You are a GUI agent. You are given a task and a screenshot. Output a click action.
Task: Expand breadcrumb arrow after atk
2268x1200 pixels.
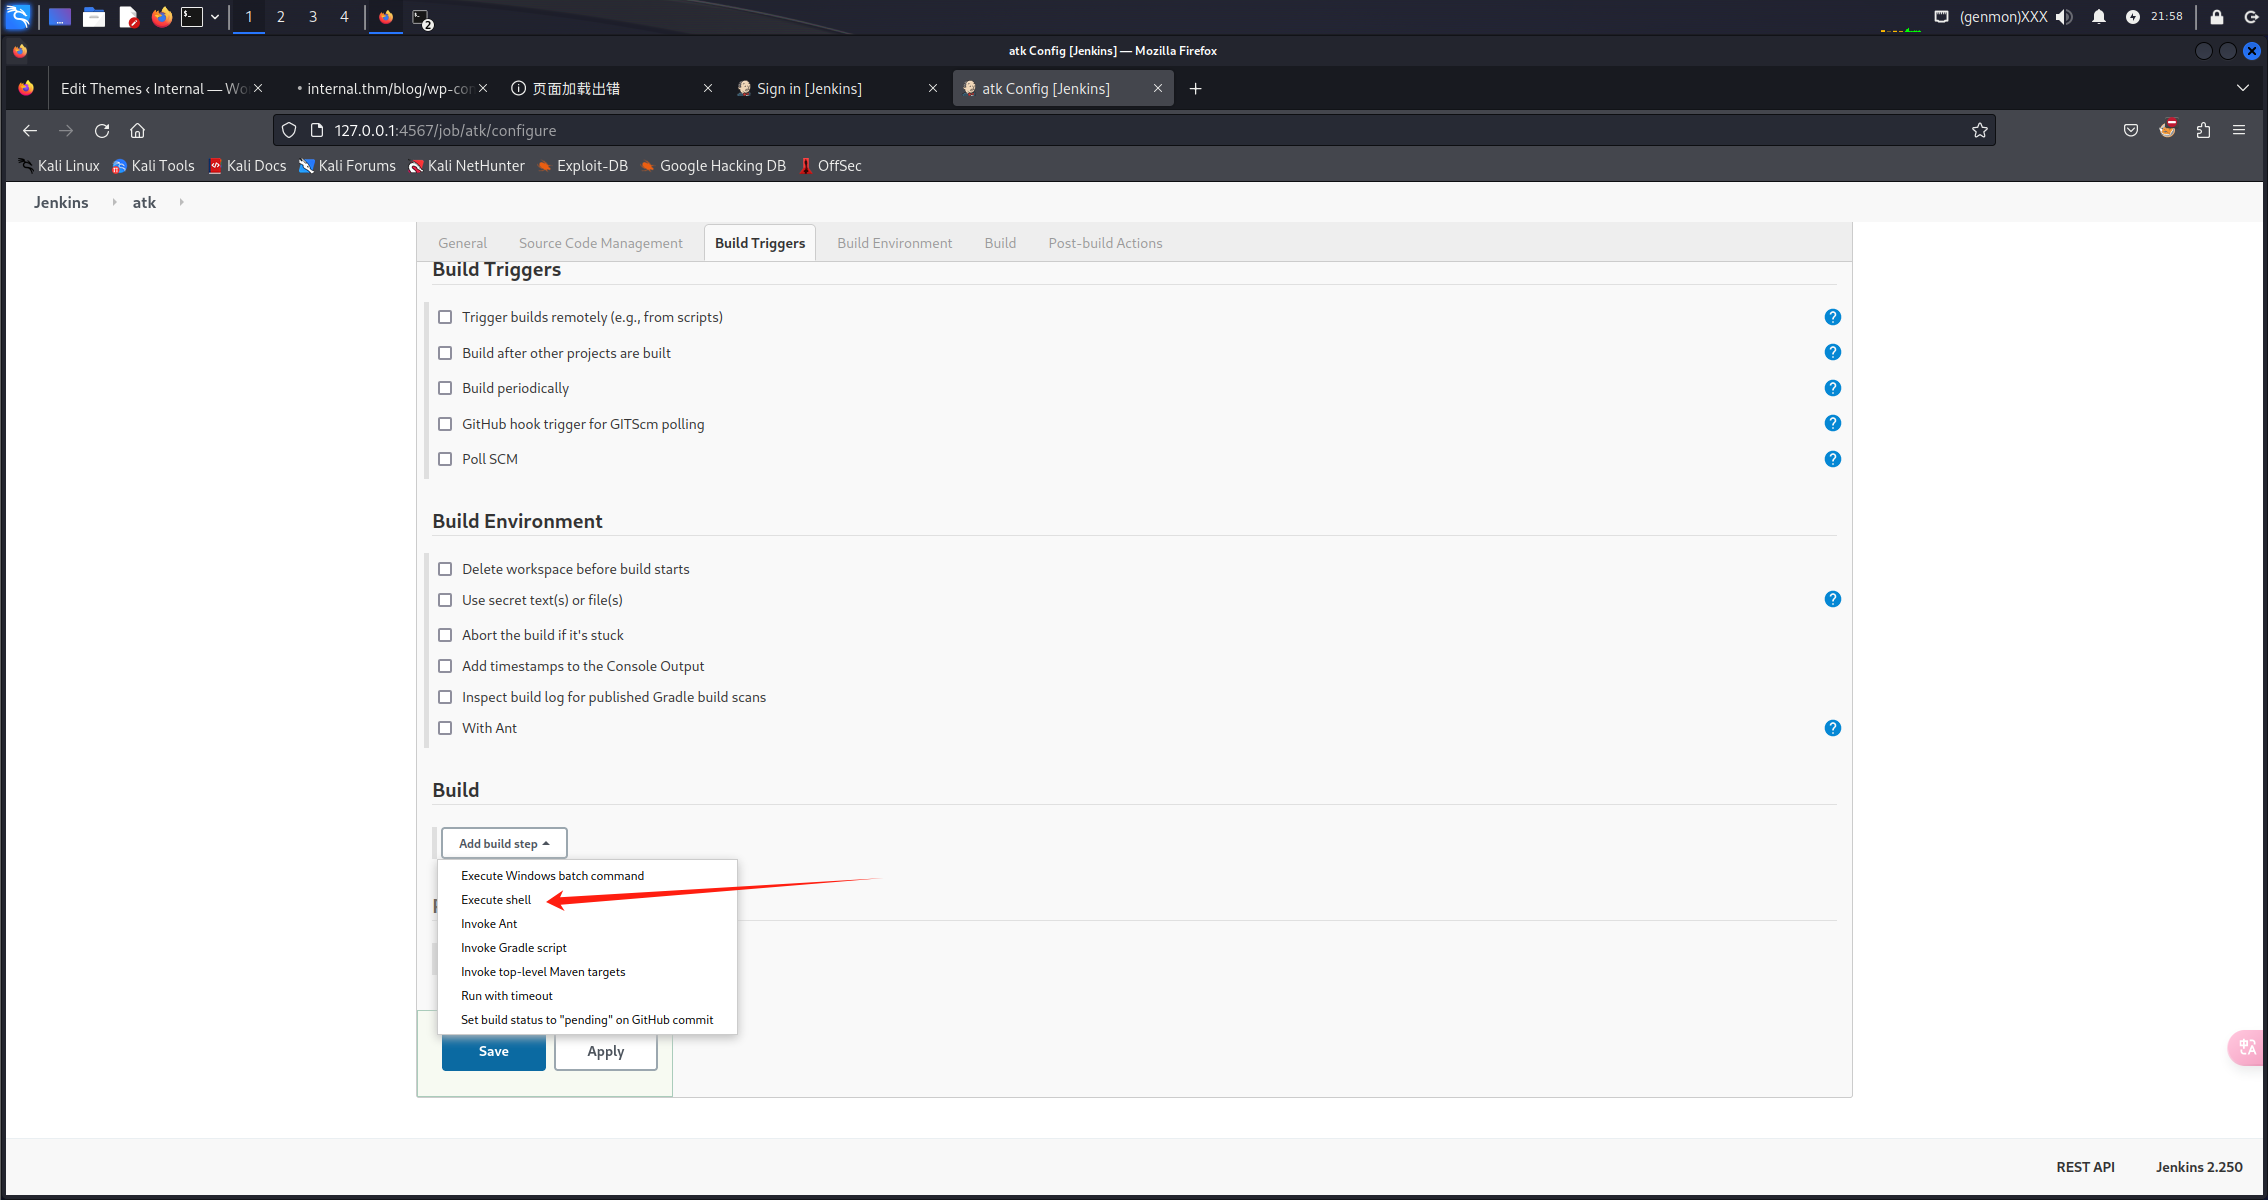[x=181, y=202]
